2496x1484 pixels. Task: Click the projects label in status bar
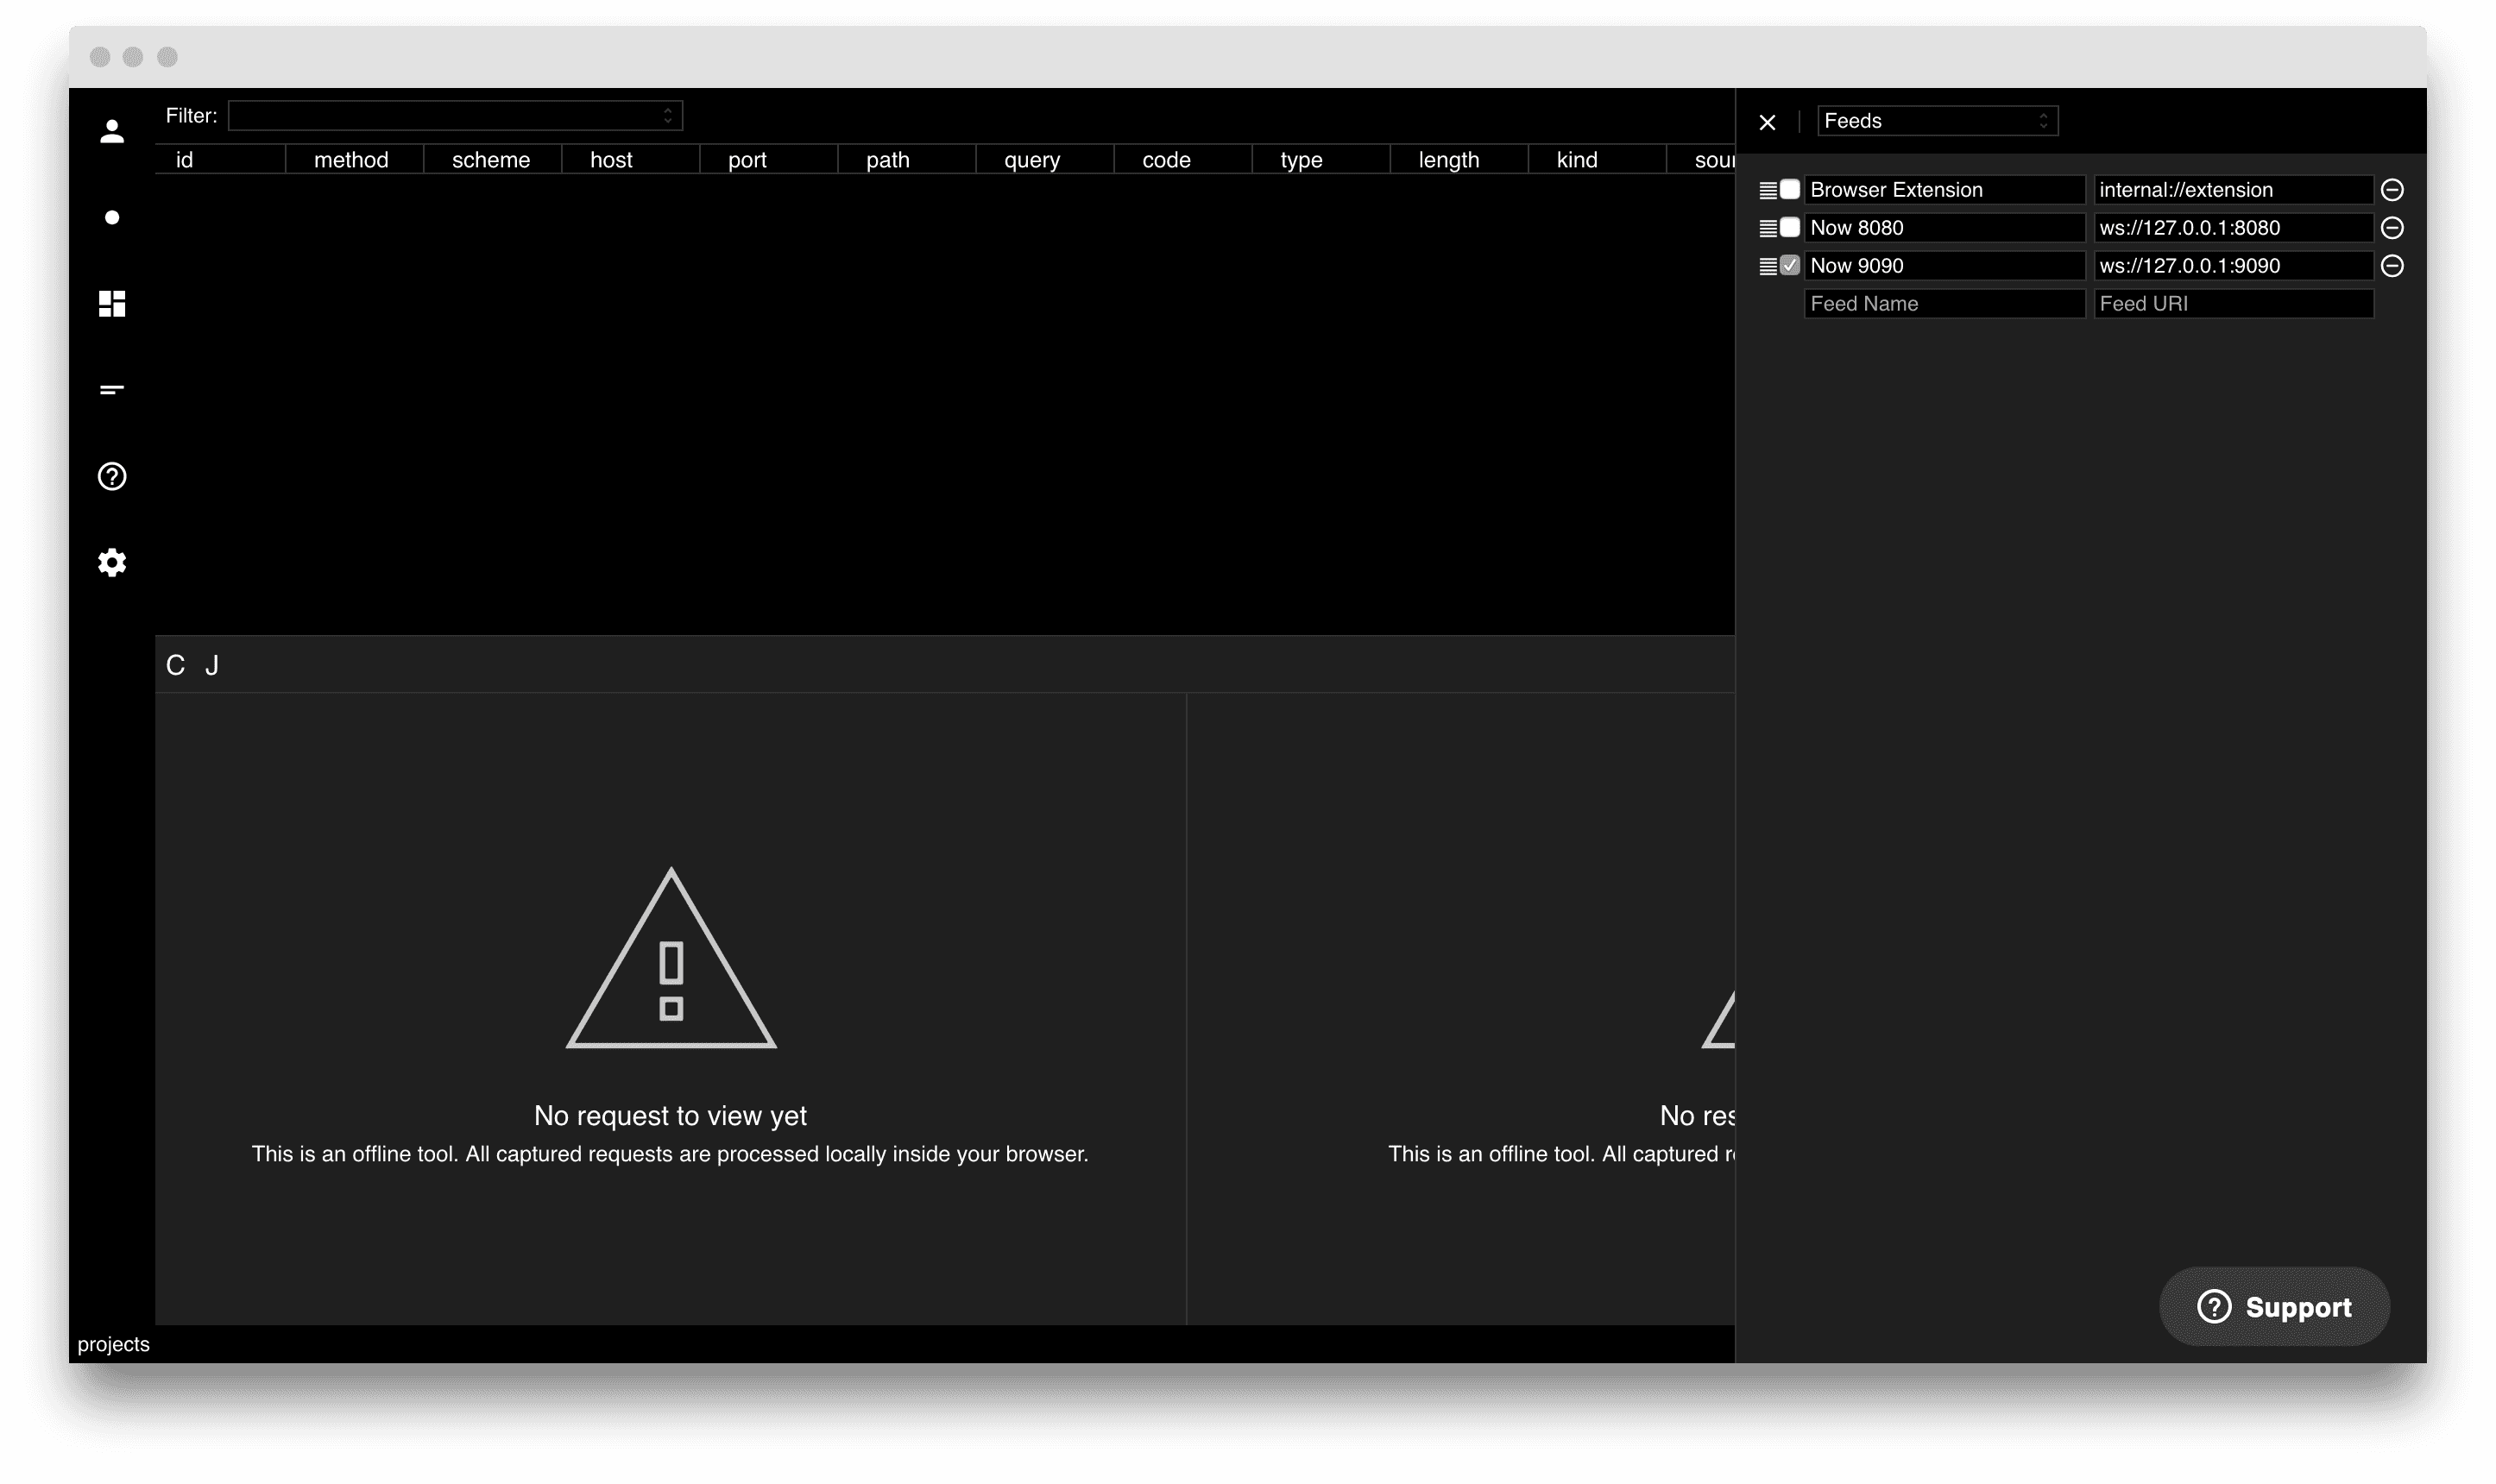point(113,1344)
